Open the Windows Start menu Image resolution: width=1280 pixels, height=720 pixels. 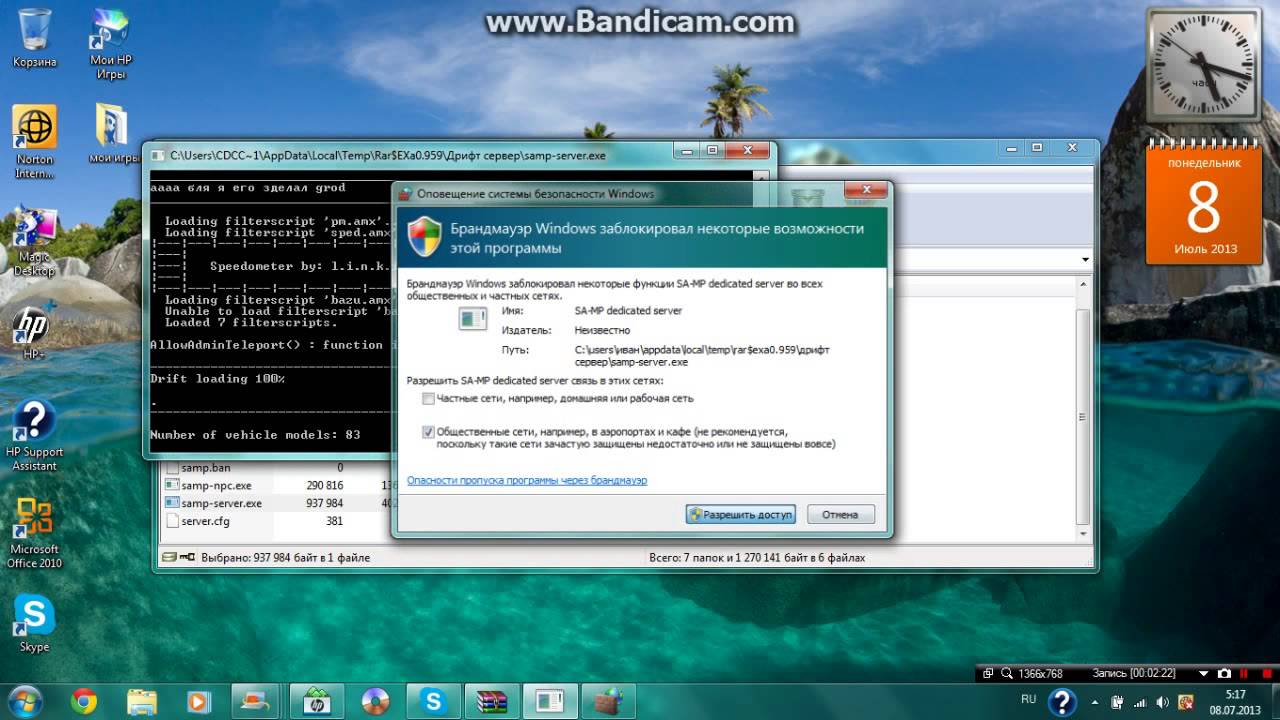(24, 701)
